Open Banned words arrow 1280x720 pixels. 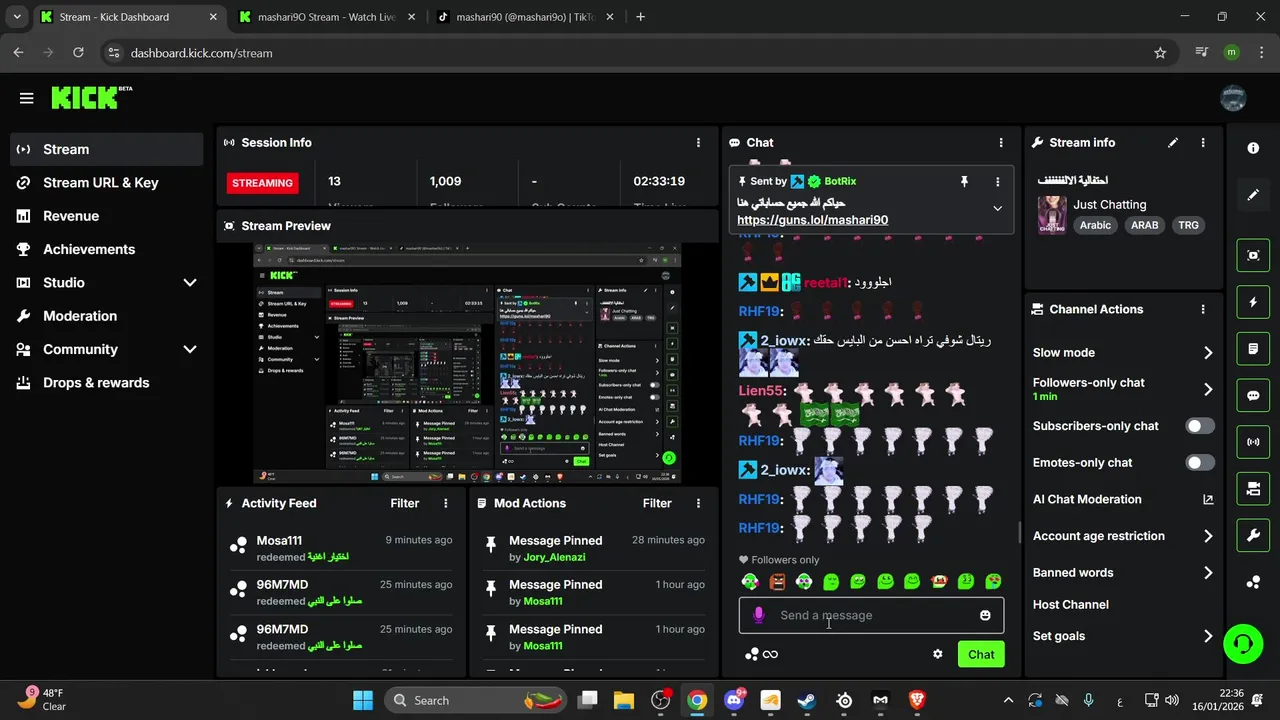pos(1208,573)
